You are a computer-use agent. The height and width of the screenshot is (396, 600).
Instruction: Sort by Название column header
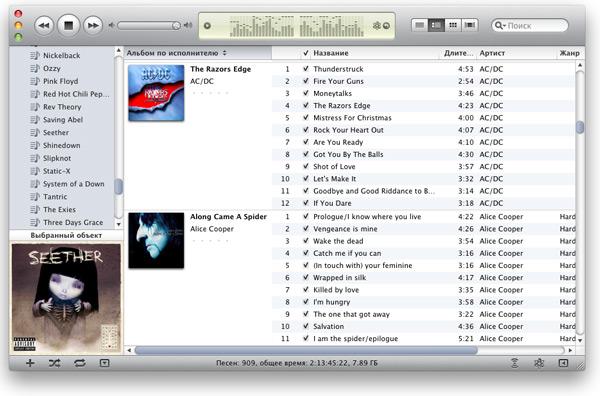click(375, 53)
